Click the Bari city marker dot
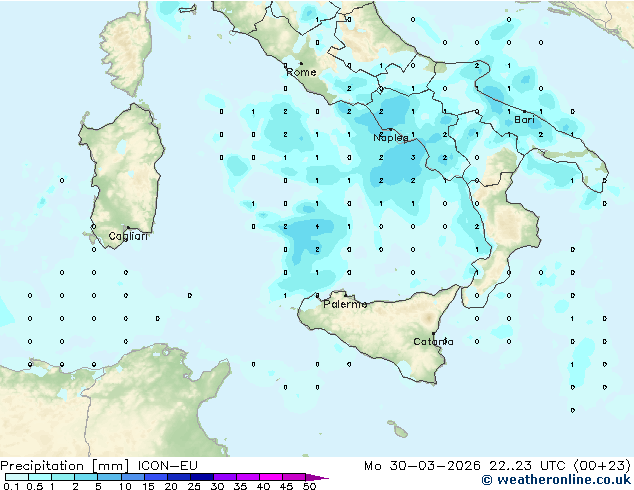Screen dimensions: 634x490 tap(524, 111)
